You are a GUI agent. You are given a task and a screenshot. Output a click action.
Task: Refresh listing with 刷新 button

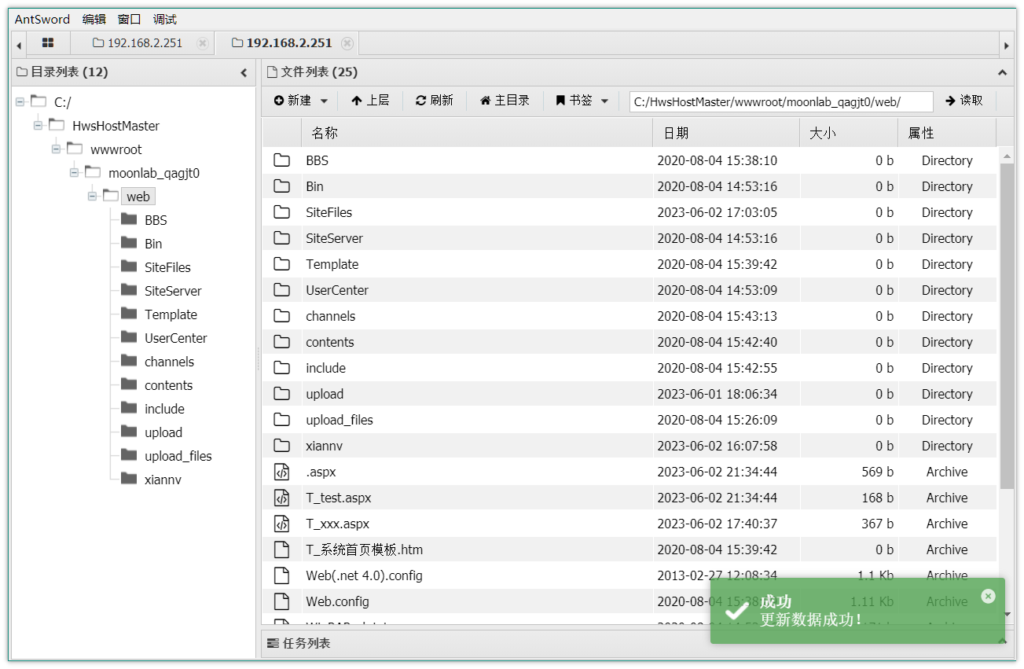(x=434, y=101)
